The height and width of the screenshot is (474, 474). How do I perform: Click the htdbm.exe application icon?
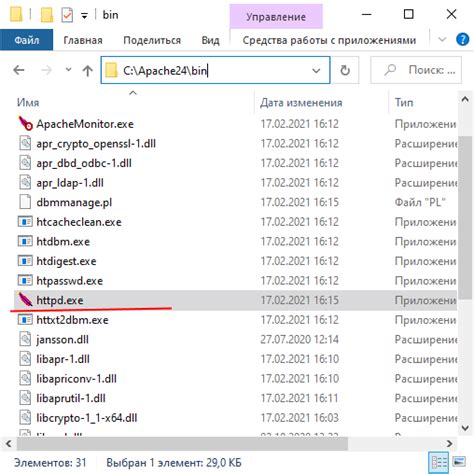(25, 241)
